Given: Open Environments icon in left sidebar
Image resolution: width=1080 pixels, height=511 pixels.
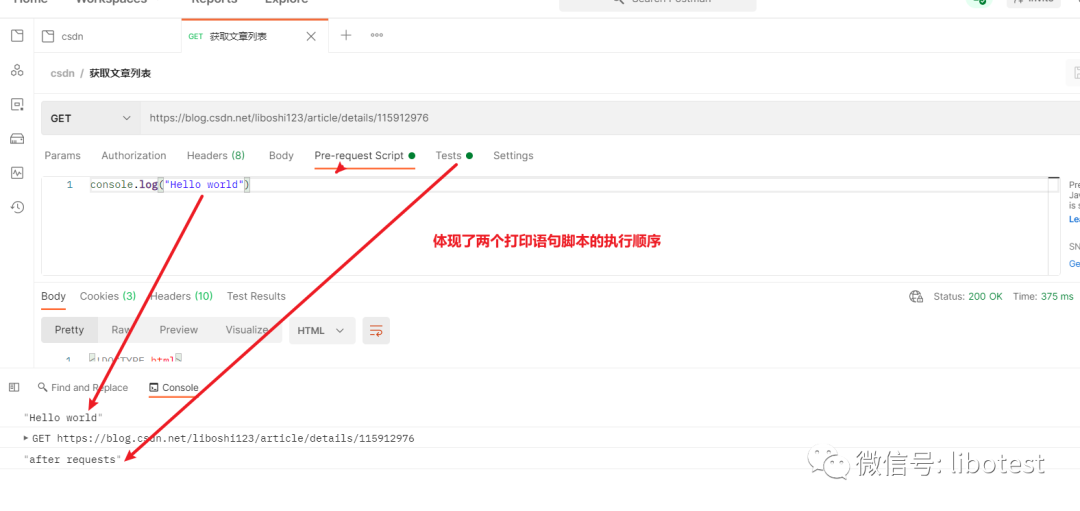Looking at the screenshot, I should point(17,105).
